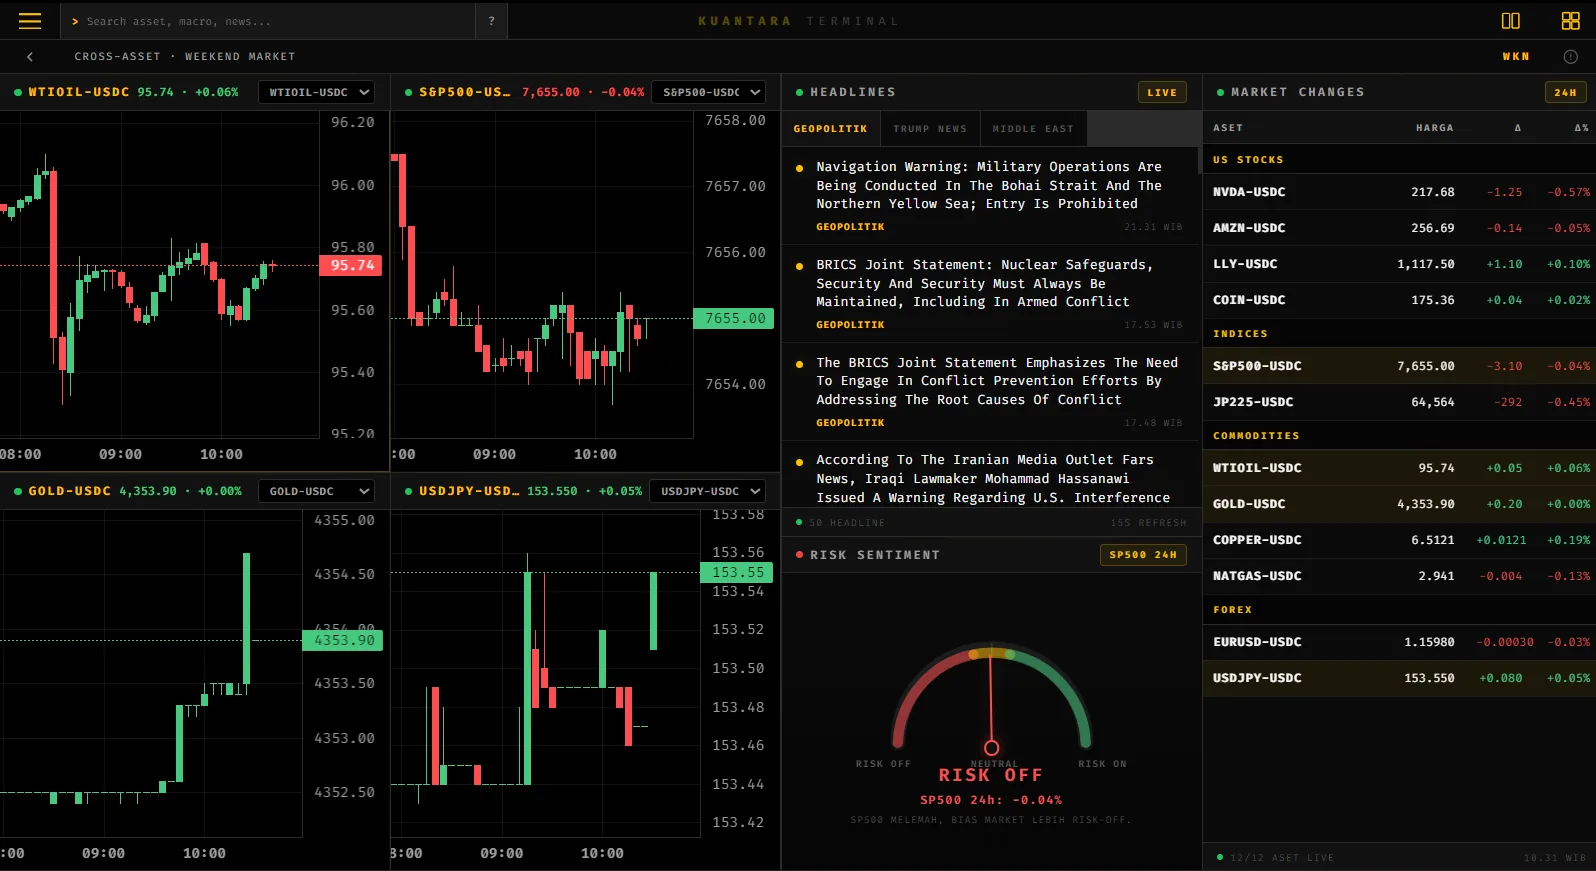Open the BRICS conflict prevention headline

990,392
